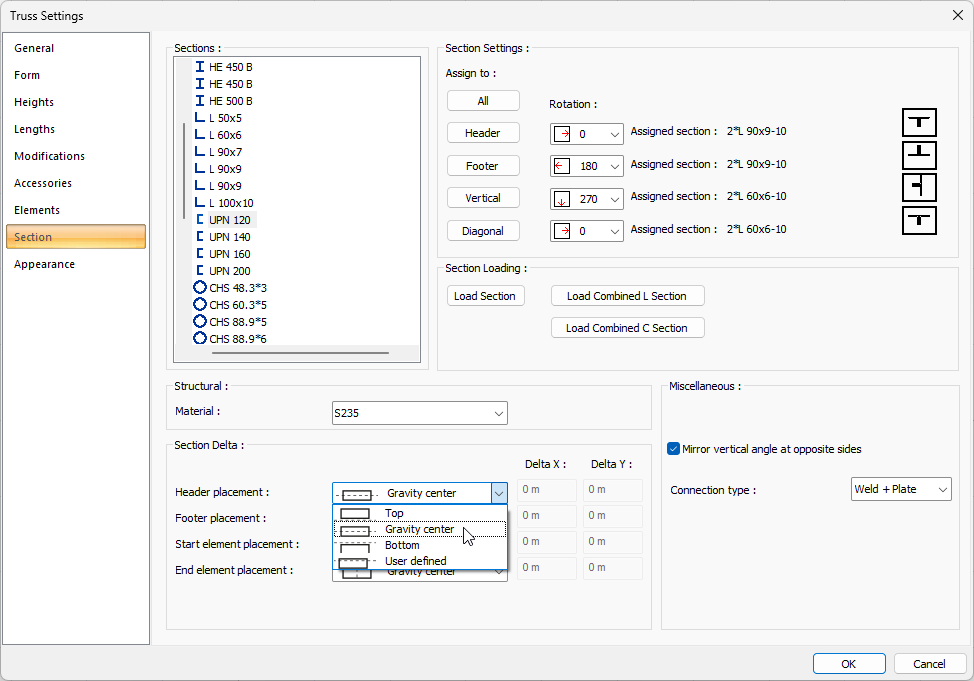Open Header rotation dropdown
Screen dimensions: 974x681
pos(586,134)
